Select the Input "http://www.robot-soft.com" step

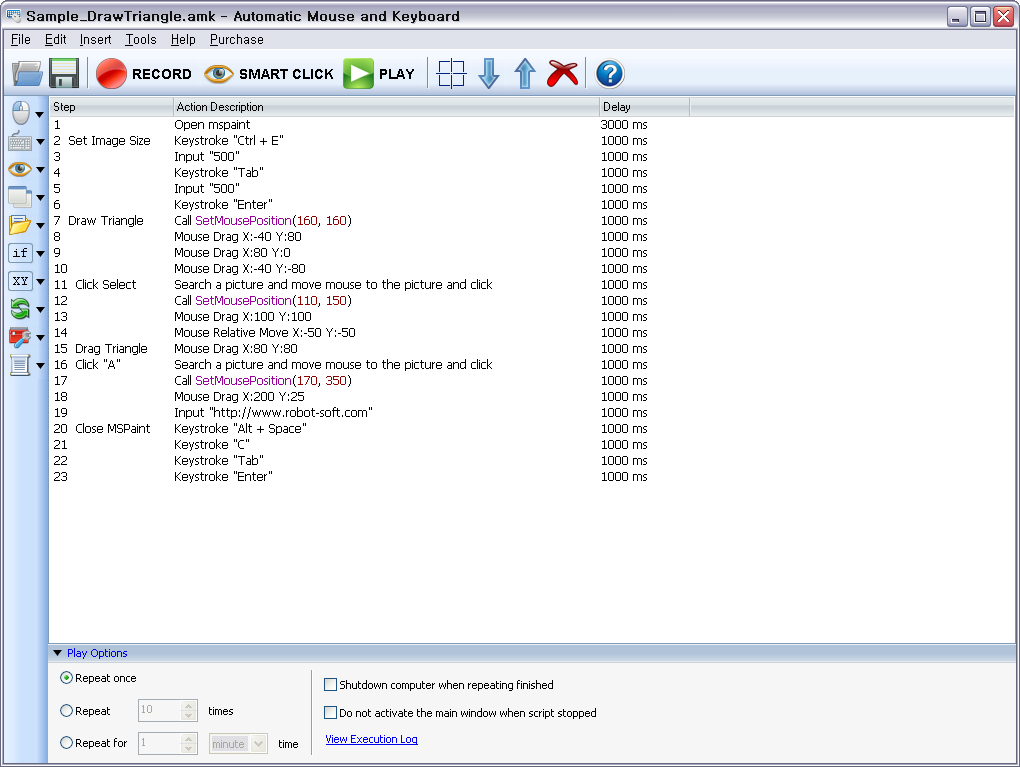pyautogui.click(x=531, y=412)
